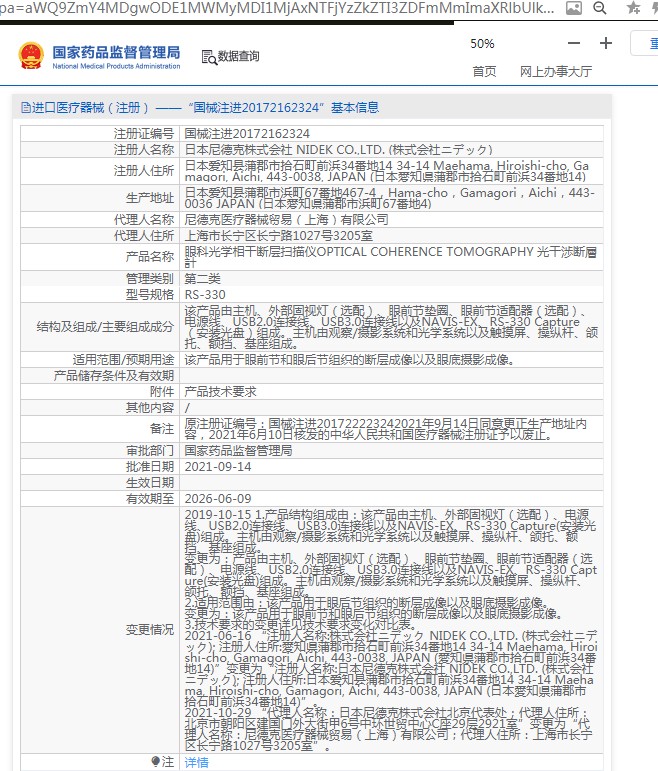The image size is (658, 771).
Task: Click the zoom out minus button
Action: click(573, 43)
